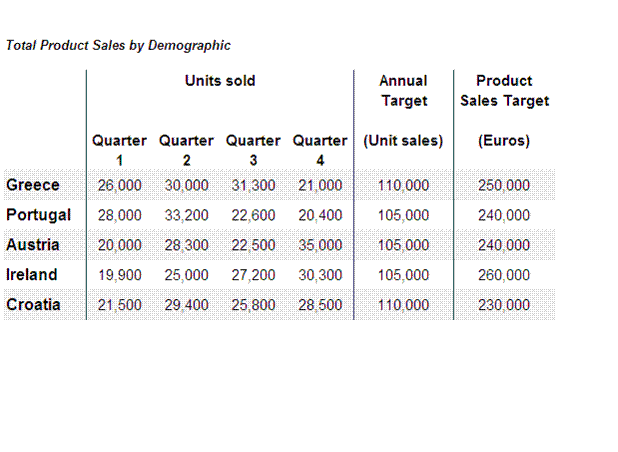The image size is (618, 452).
Task: Select the 'Ireland' row label
Action: (32, 275)
